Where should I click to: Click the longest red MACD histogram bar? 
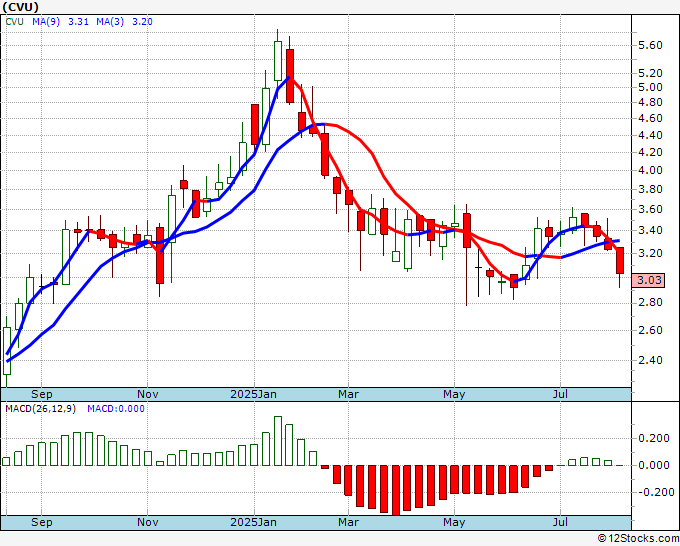coord(396,490)
